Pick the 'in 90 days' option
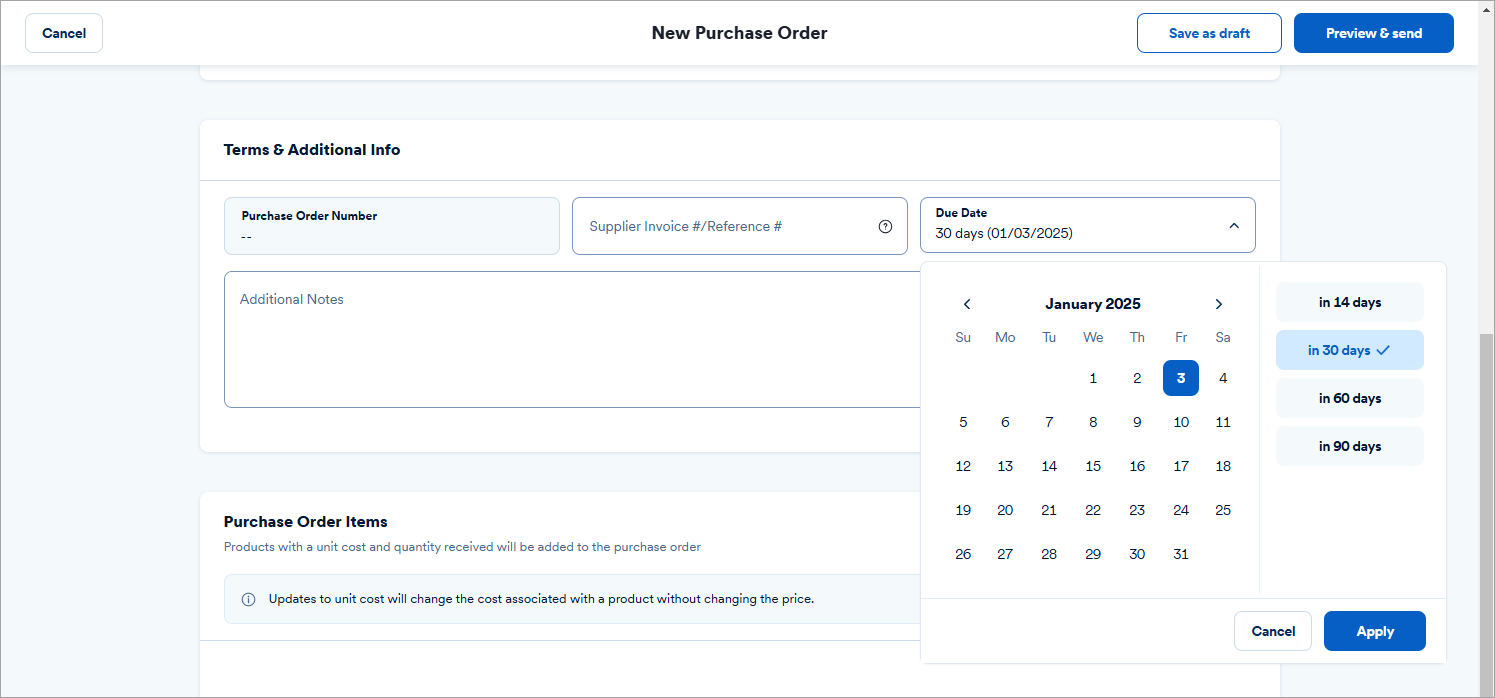This screenshot has height=698, width=1495. coord(1349,445)
